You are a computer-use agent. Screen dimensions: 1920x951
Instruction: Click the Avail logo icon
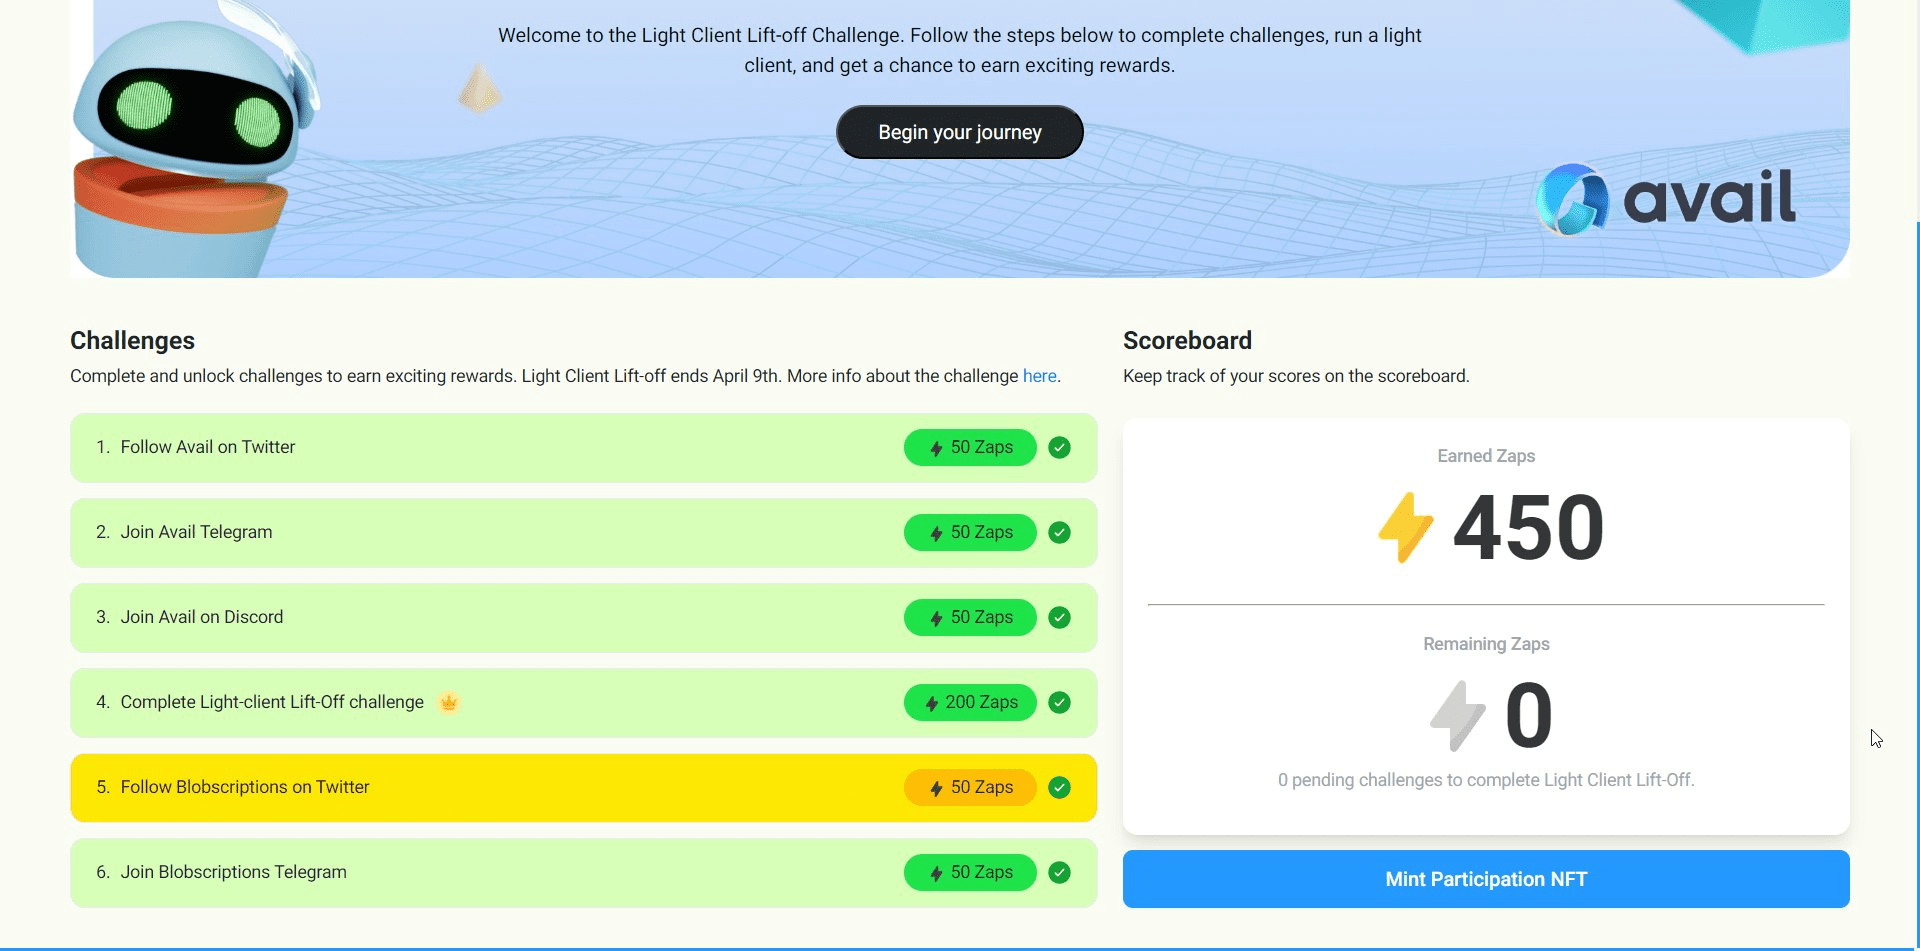click(x=1571, y=199)
